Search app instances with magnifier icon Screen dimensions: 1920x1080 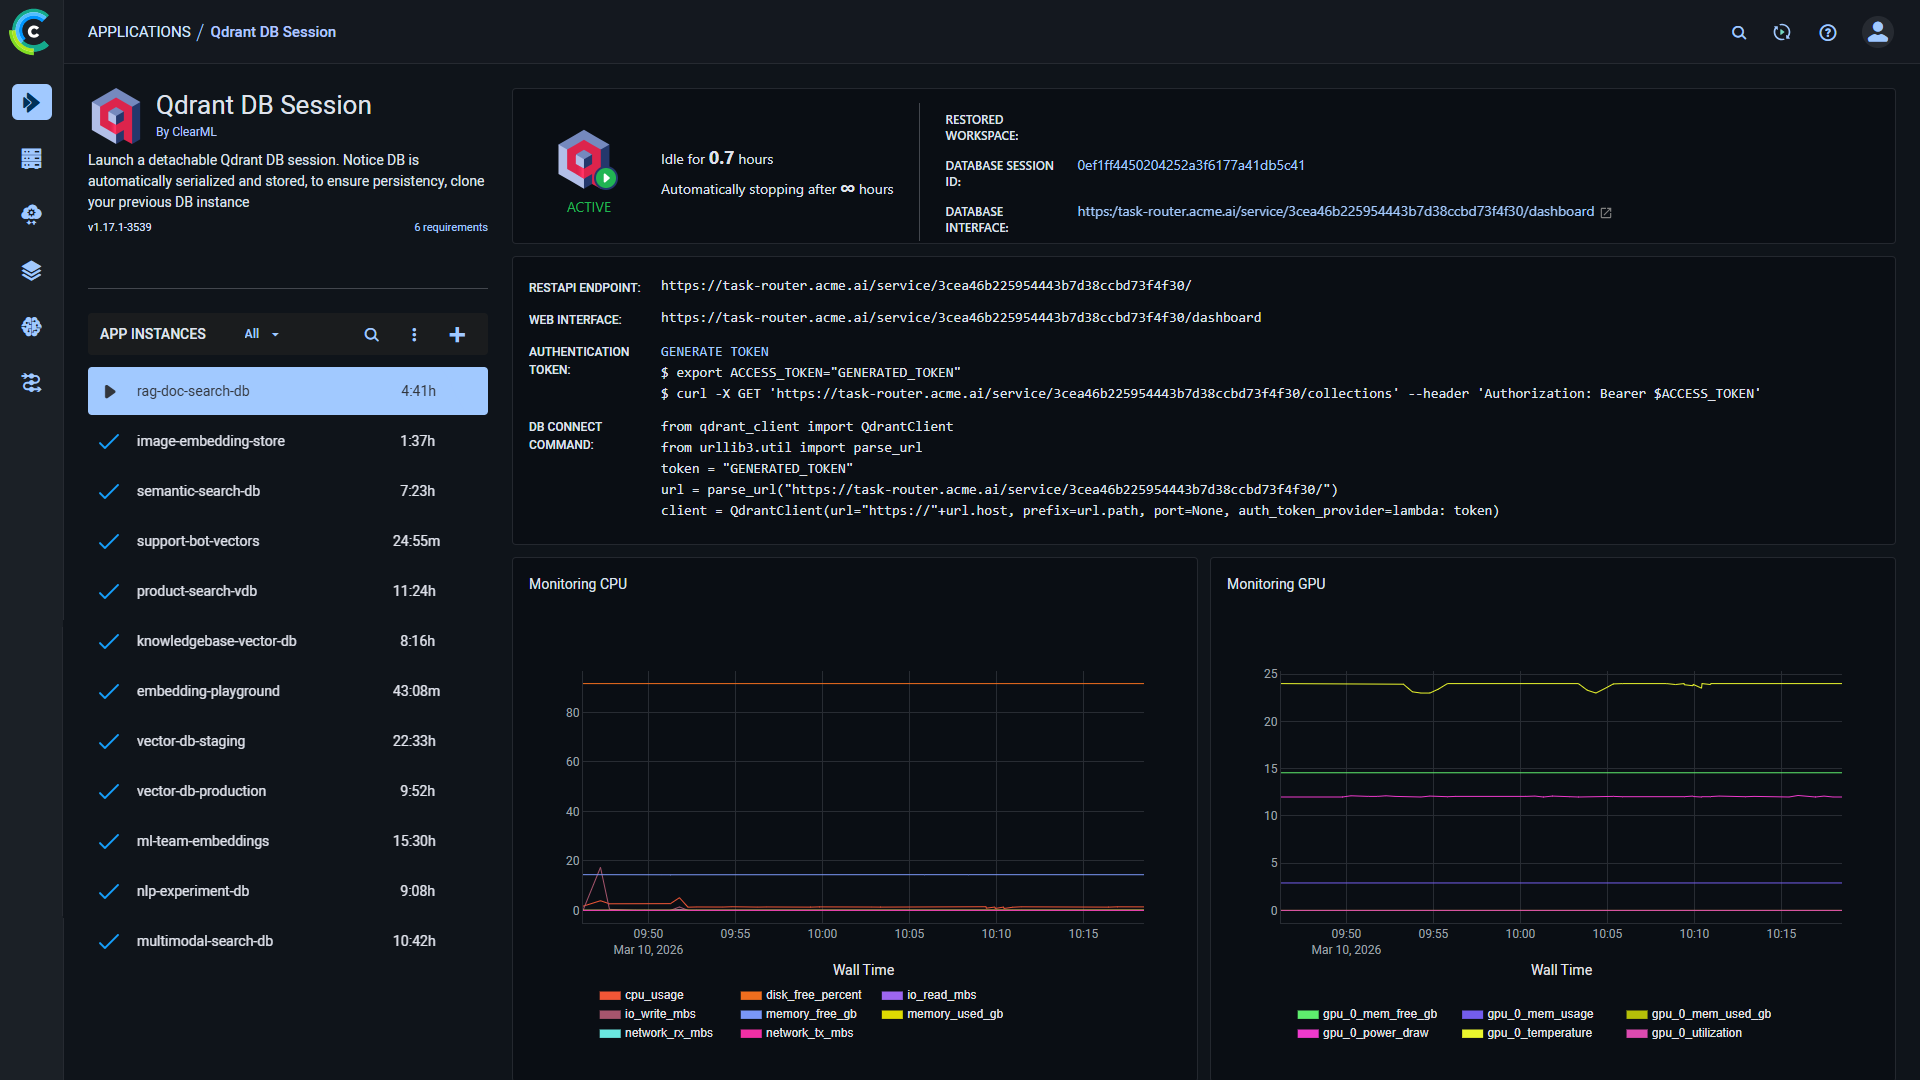click(x=371, y=334)
